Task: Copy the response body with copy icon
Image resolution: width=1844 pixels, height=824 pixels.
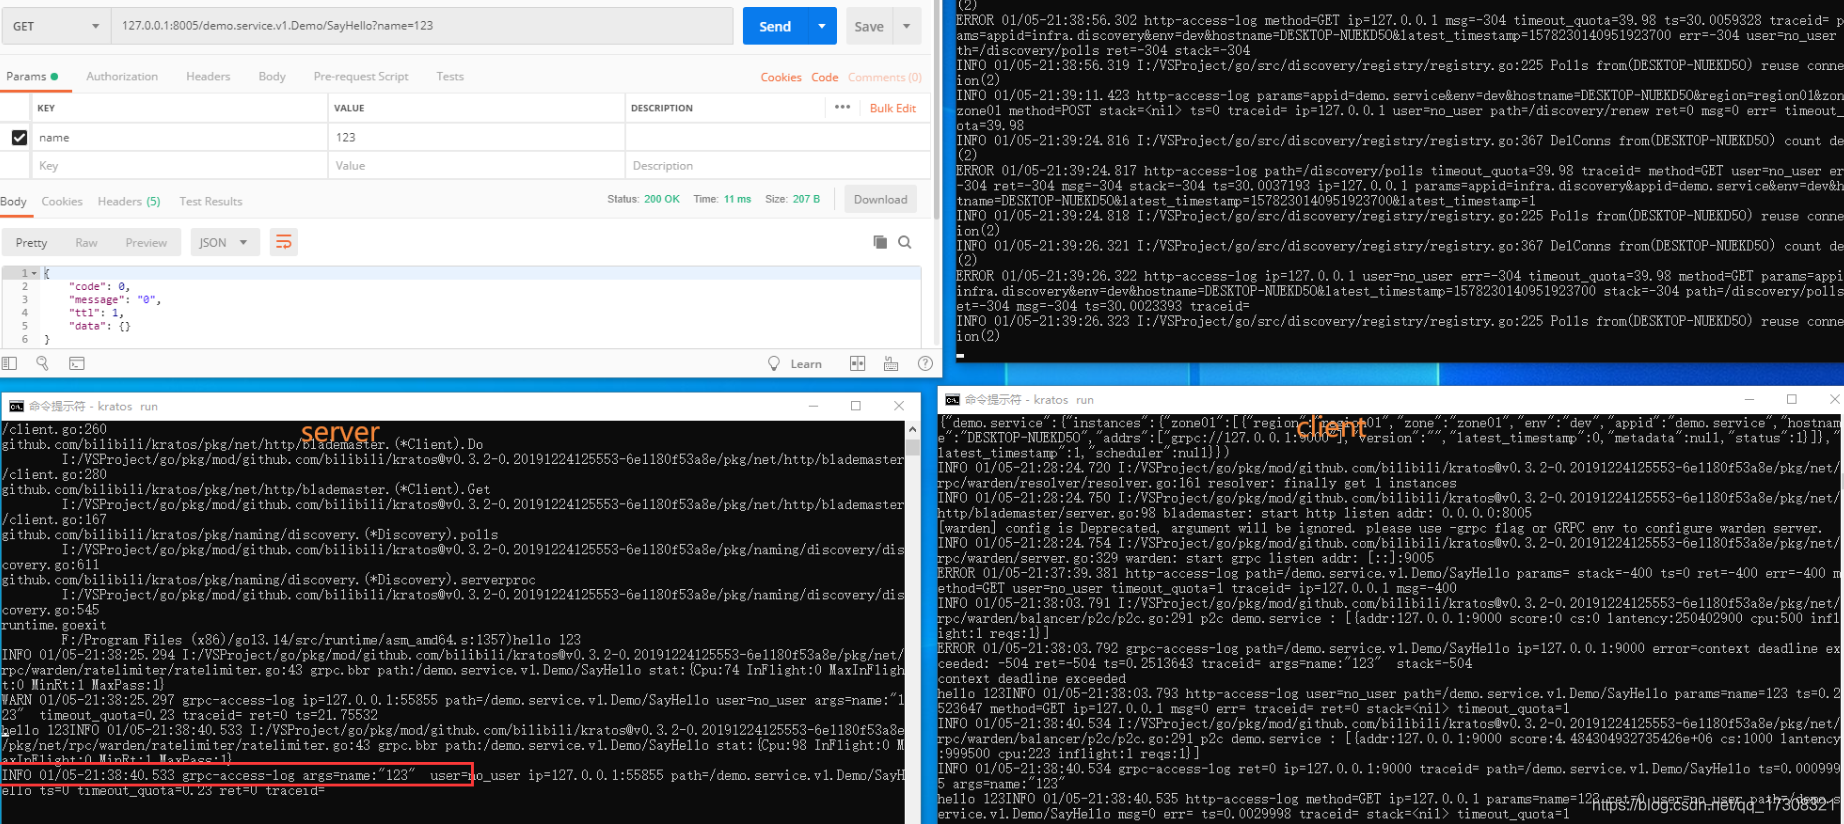Action: click(880, 242)
